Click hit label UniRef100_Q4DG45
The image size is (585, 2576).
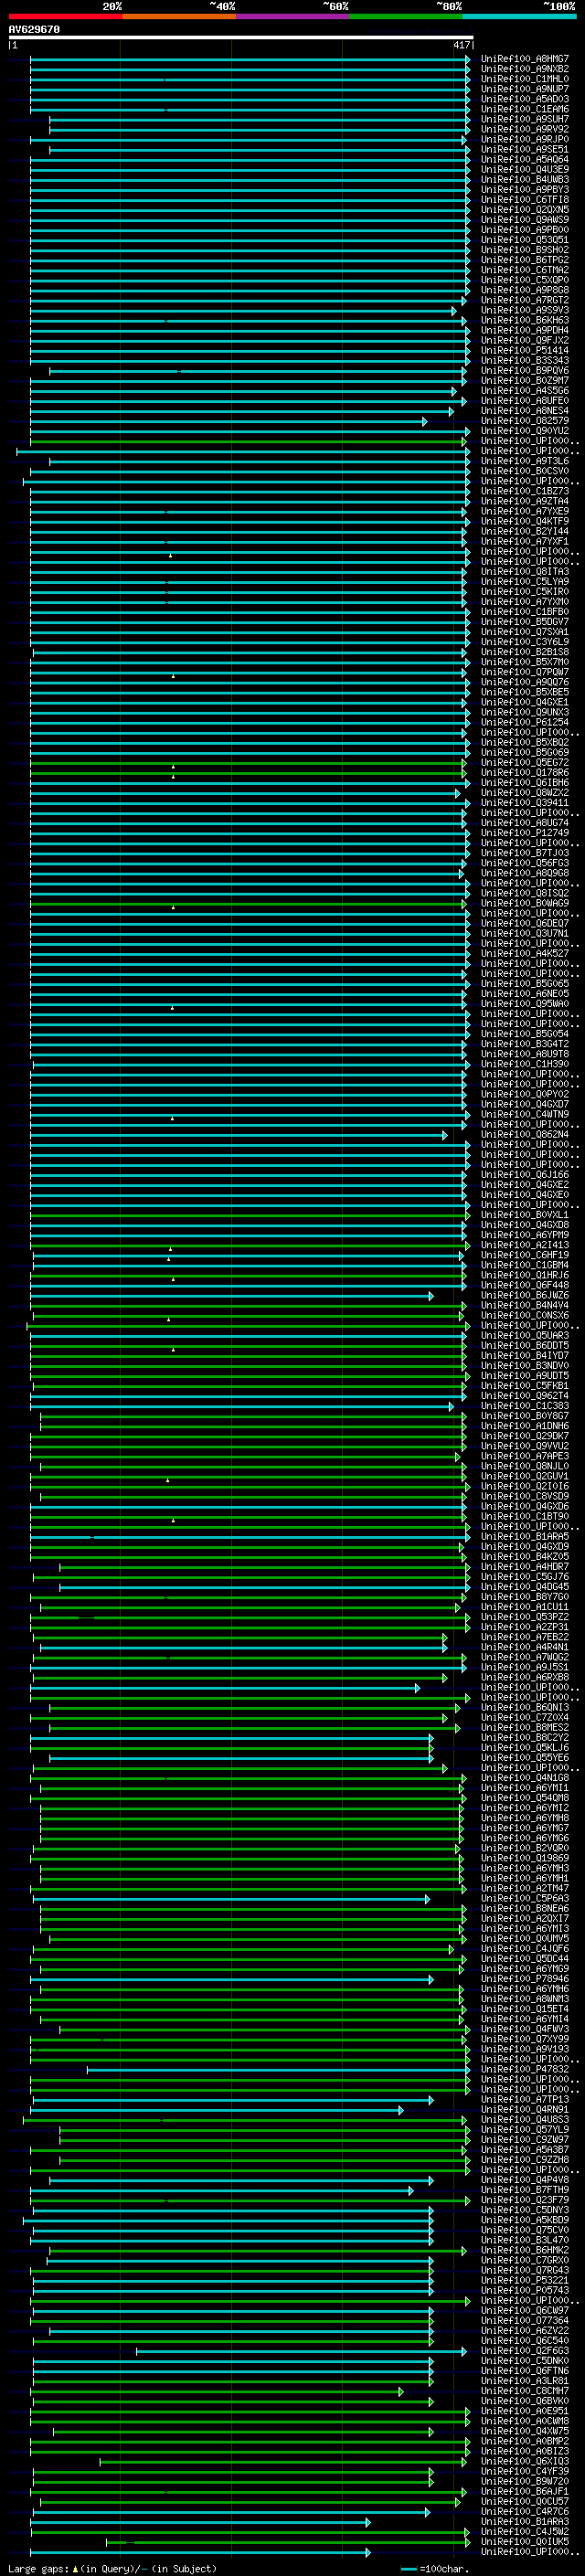click(x=525, y=1586)
